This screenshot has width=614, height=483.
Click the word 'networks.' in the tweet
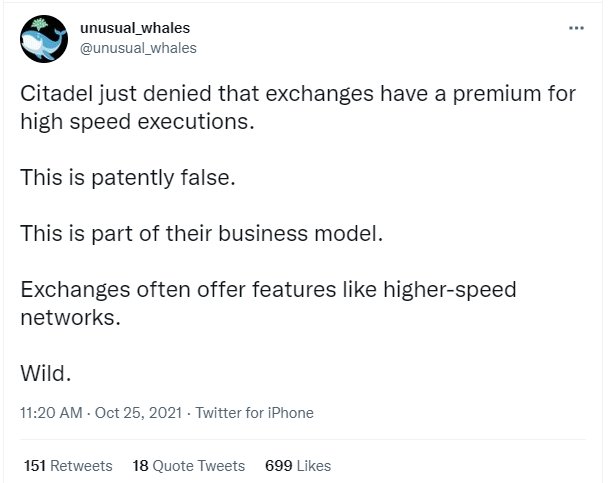(70, 317)
